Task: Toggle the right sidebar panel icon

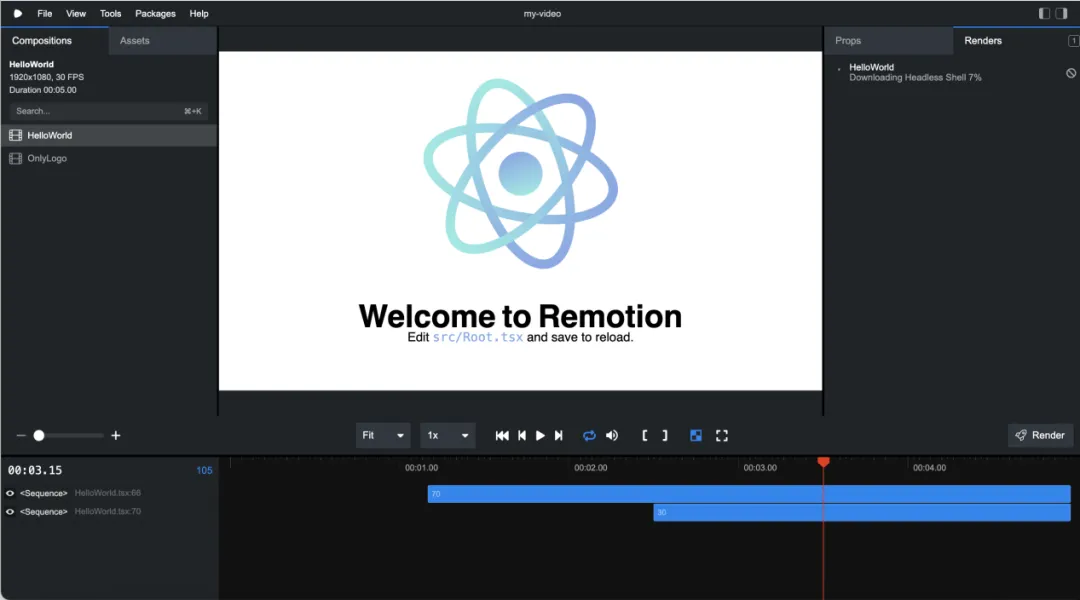Action: click(1061, 13)
